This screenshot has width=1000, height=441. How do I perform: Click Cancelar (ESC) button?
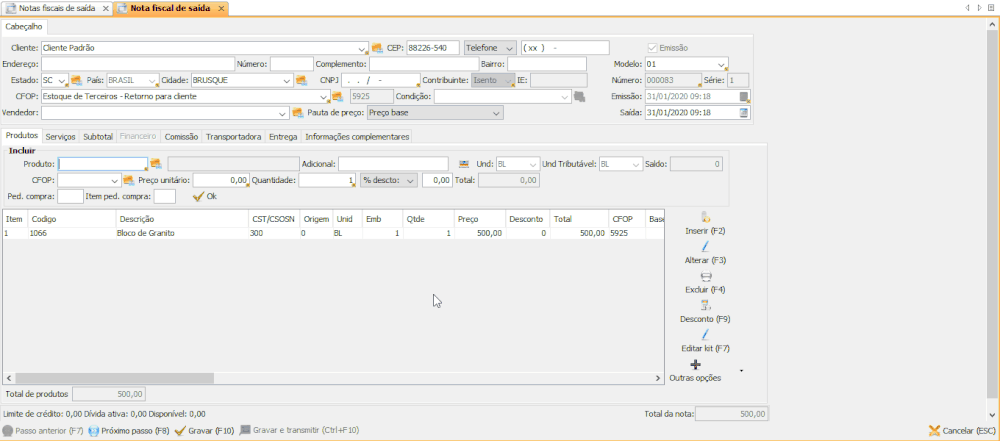click(959, 431)
